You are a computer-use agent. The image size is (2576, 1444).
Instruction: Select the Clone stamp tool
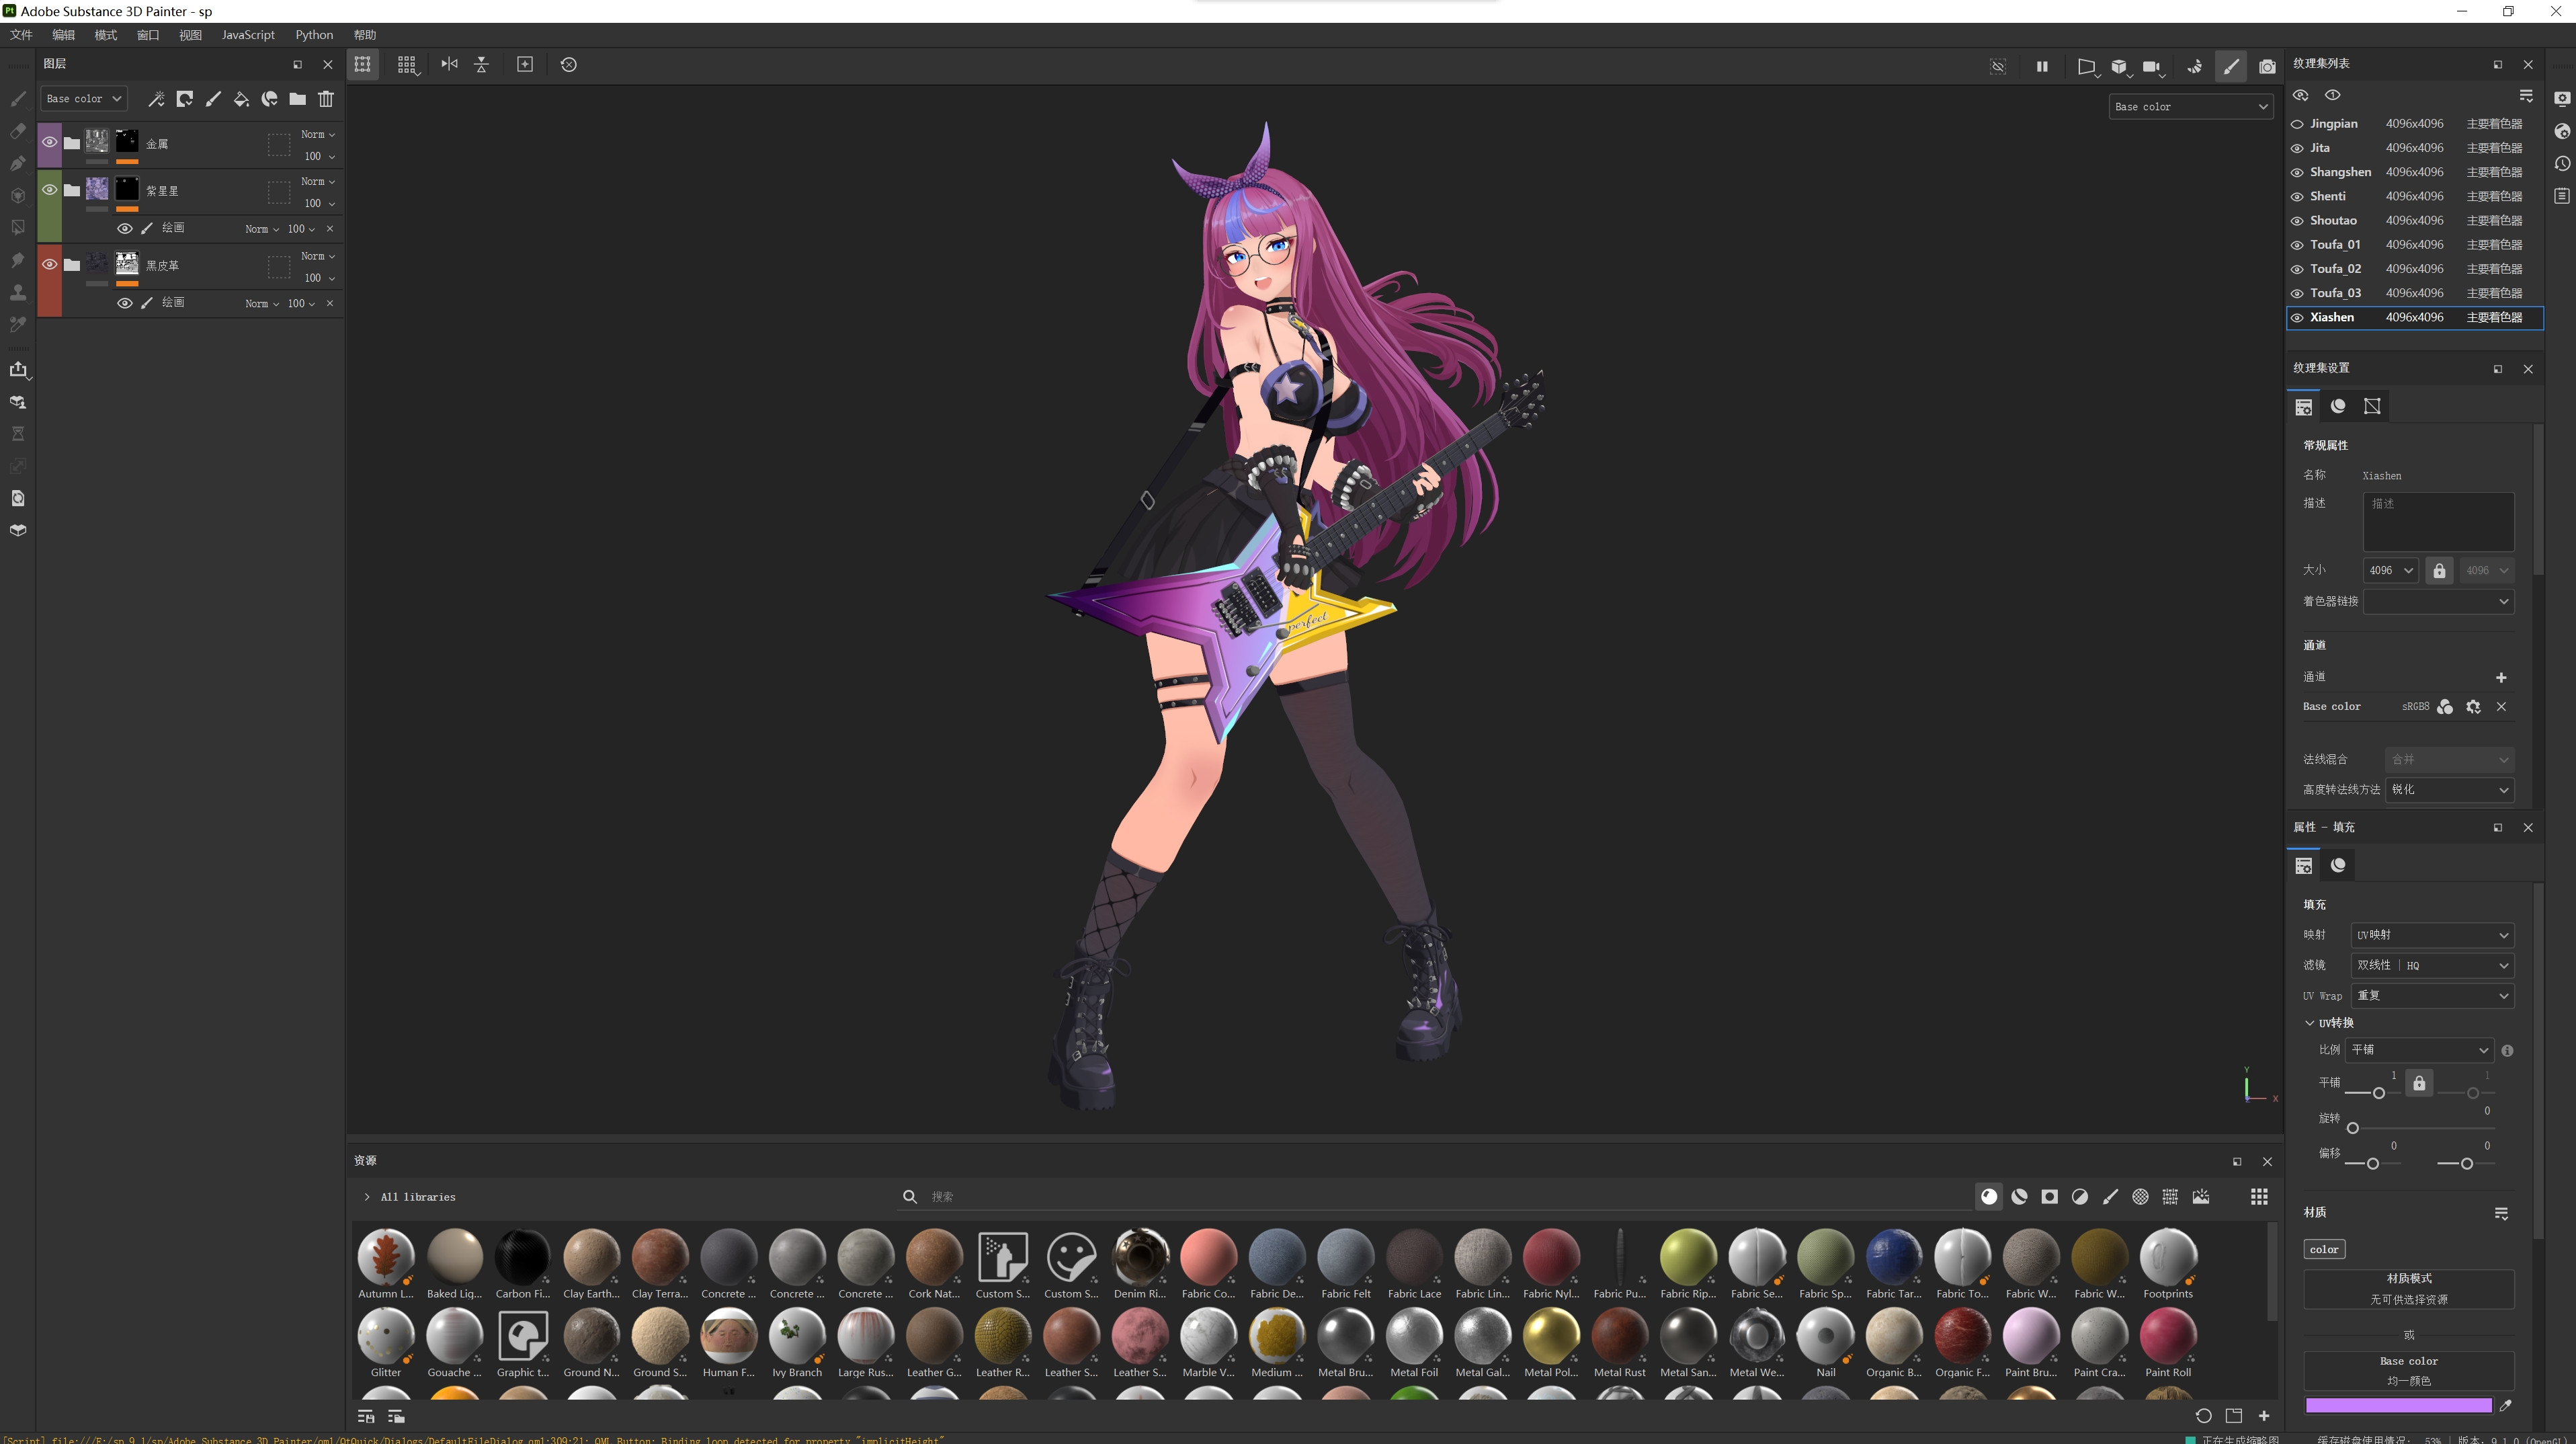point(18,292)
